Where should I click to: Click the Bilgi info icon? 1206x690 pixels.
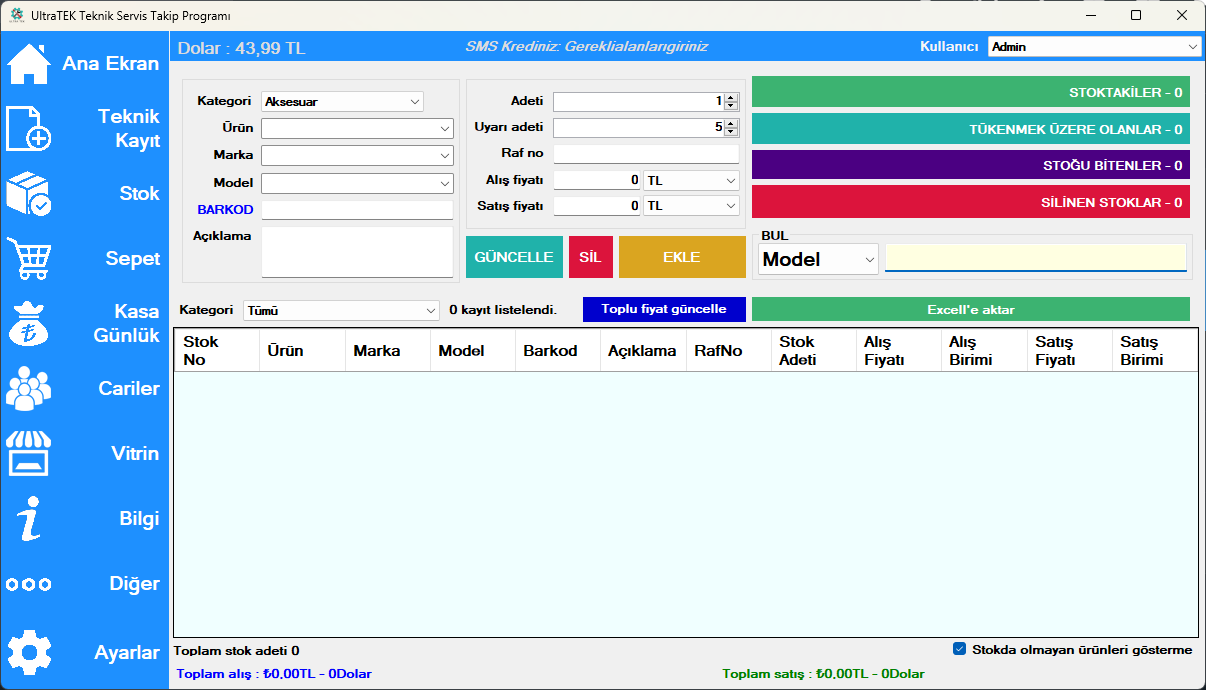click(x=29, y=519)
